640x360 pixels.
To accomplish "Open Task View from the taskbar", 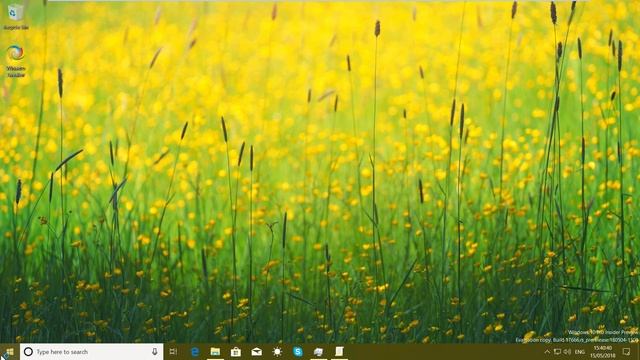I will pyautogui.click(x=173, y=352).
